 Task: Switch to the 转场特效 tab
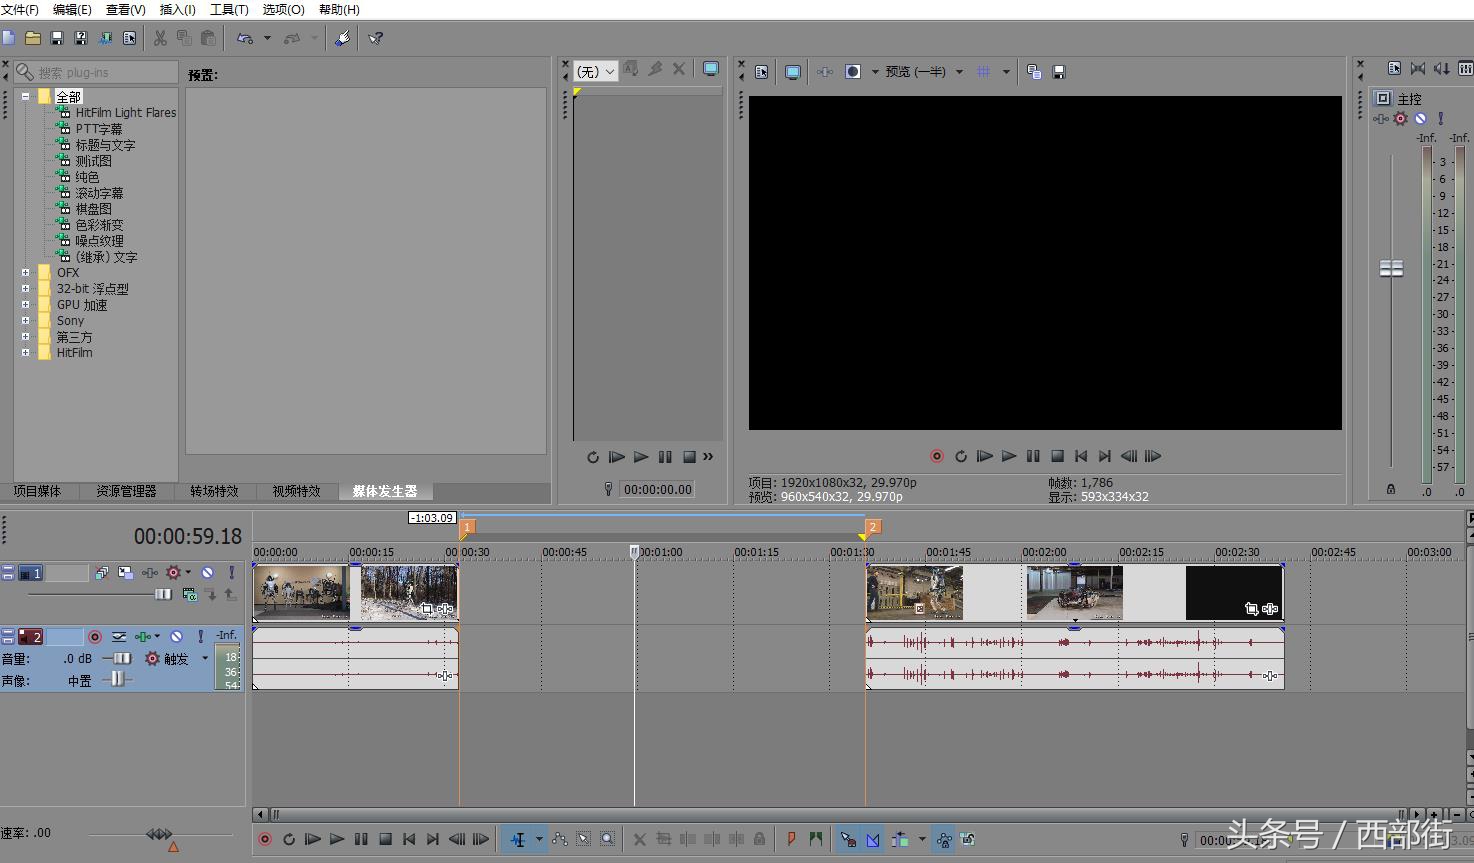click(214, 491)
